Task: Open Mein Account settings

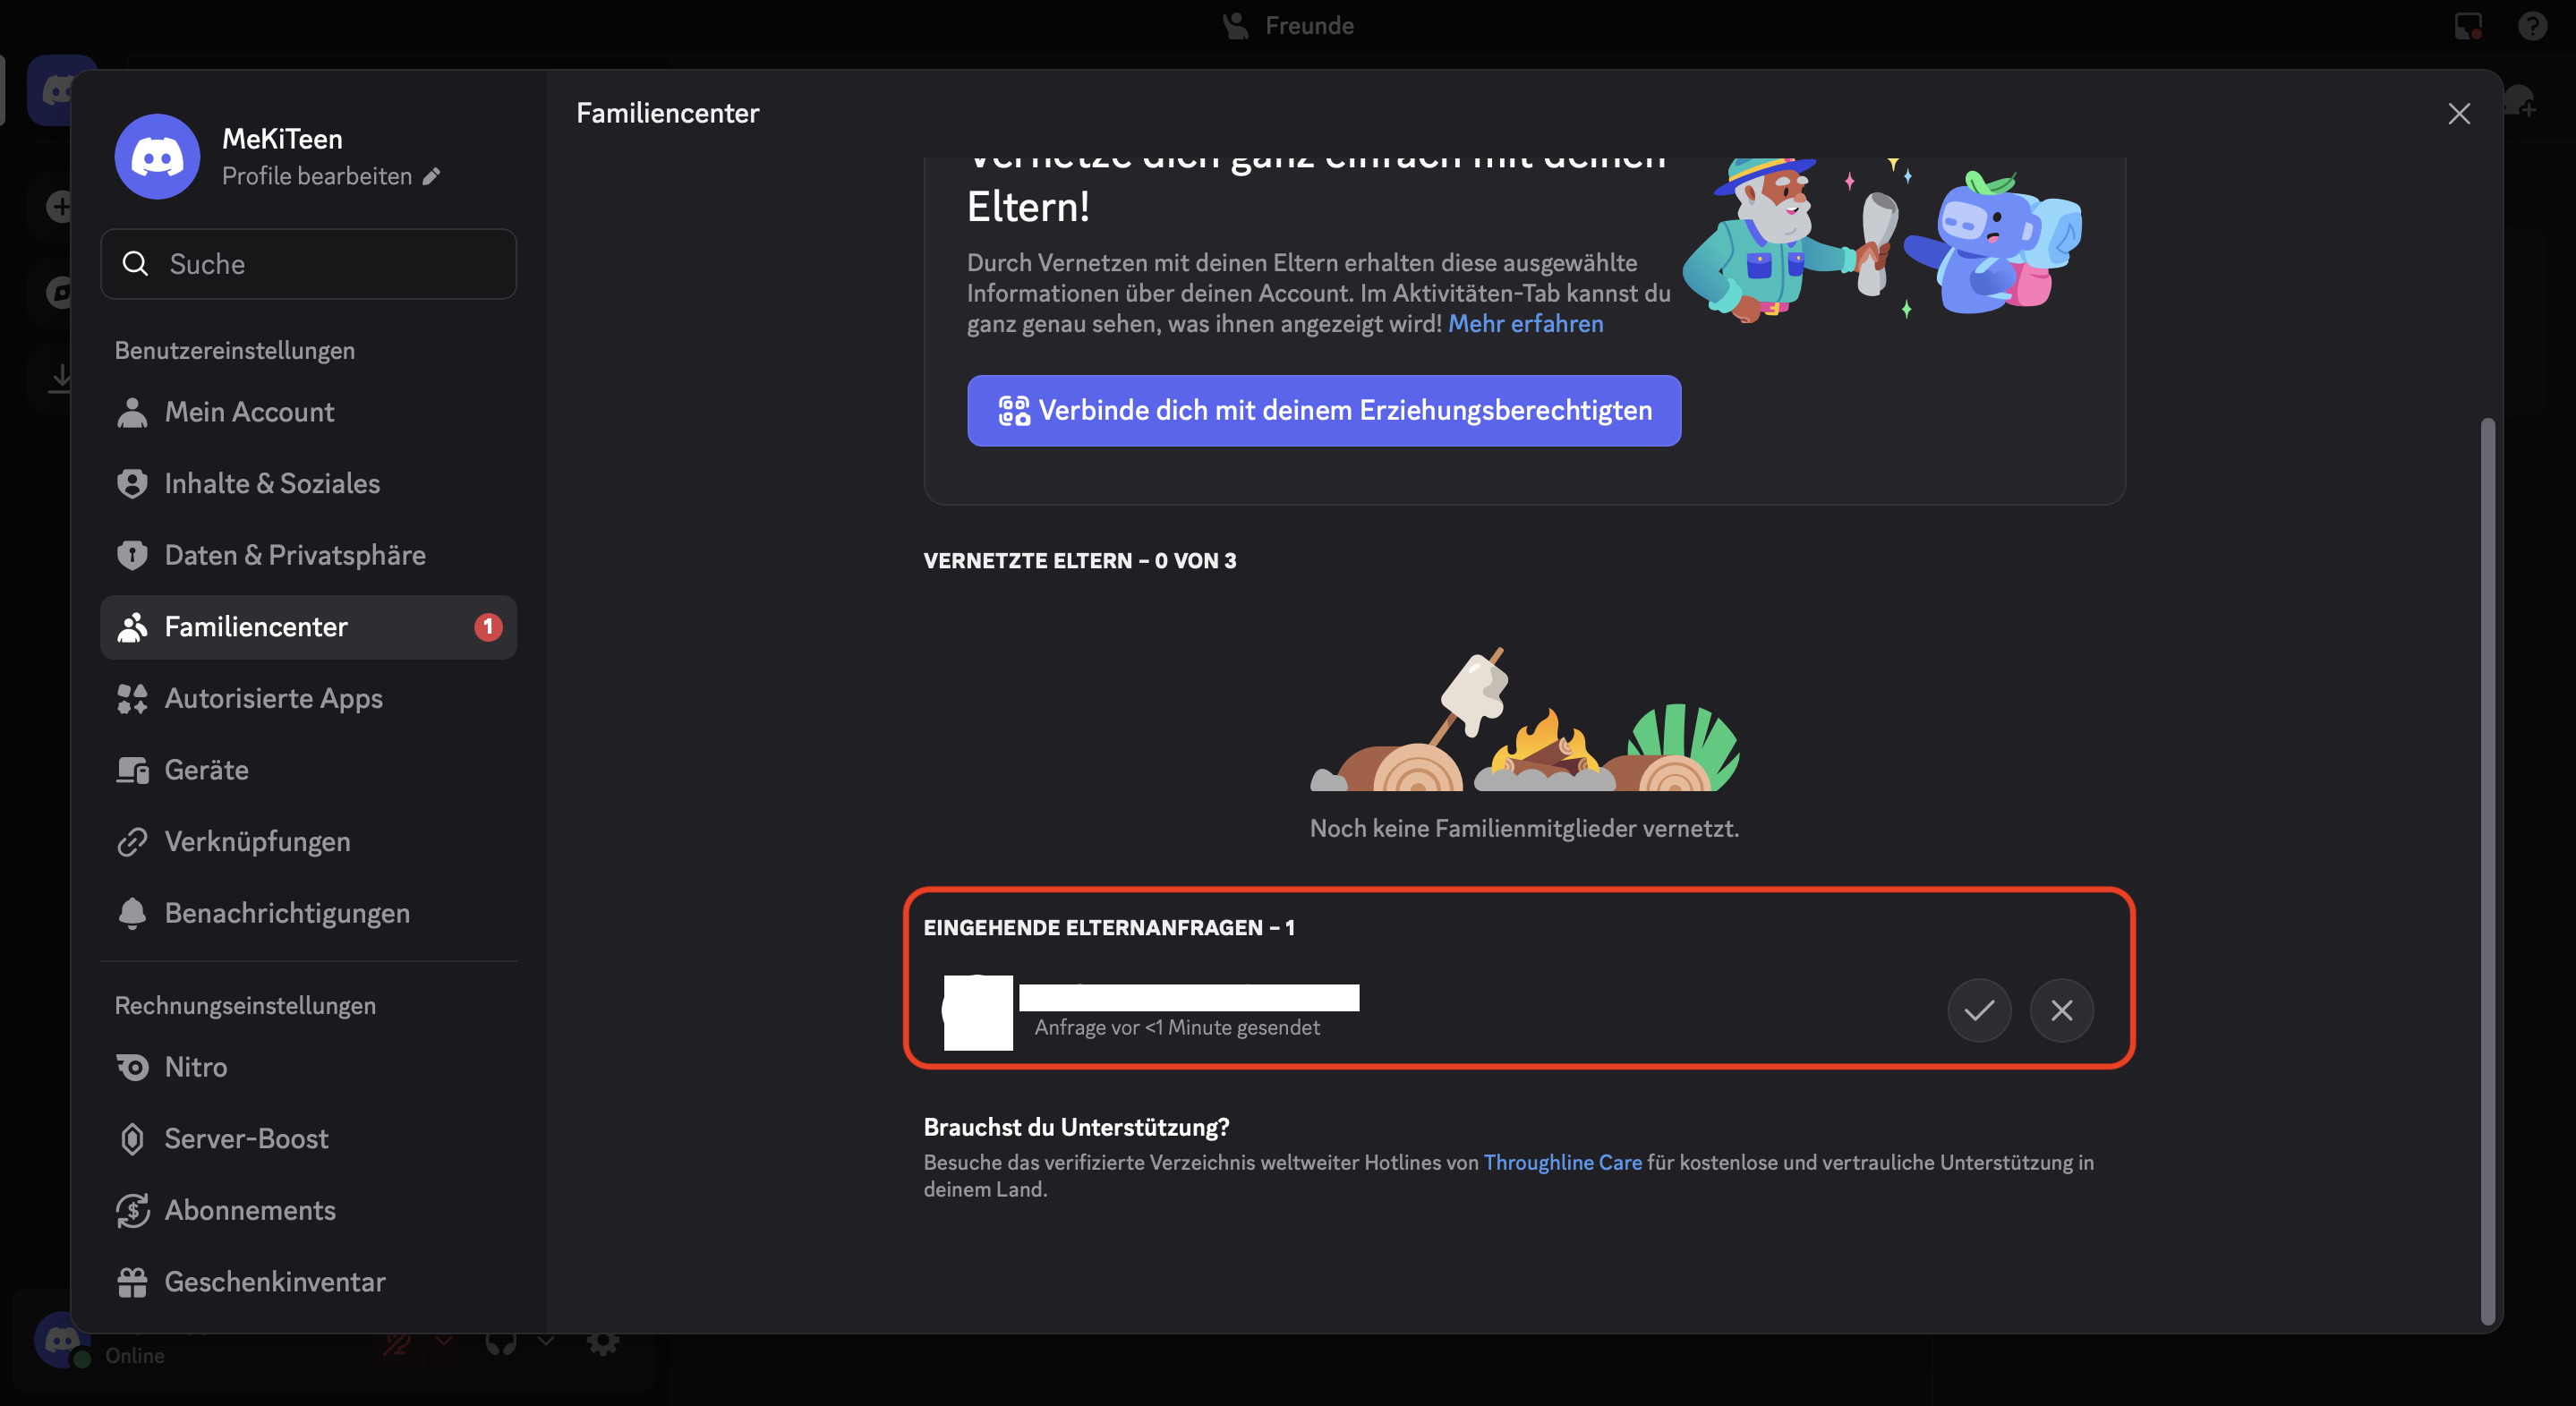Action: (249, 412)
